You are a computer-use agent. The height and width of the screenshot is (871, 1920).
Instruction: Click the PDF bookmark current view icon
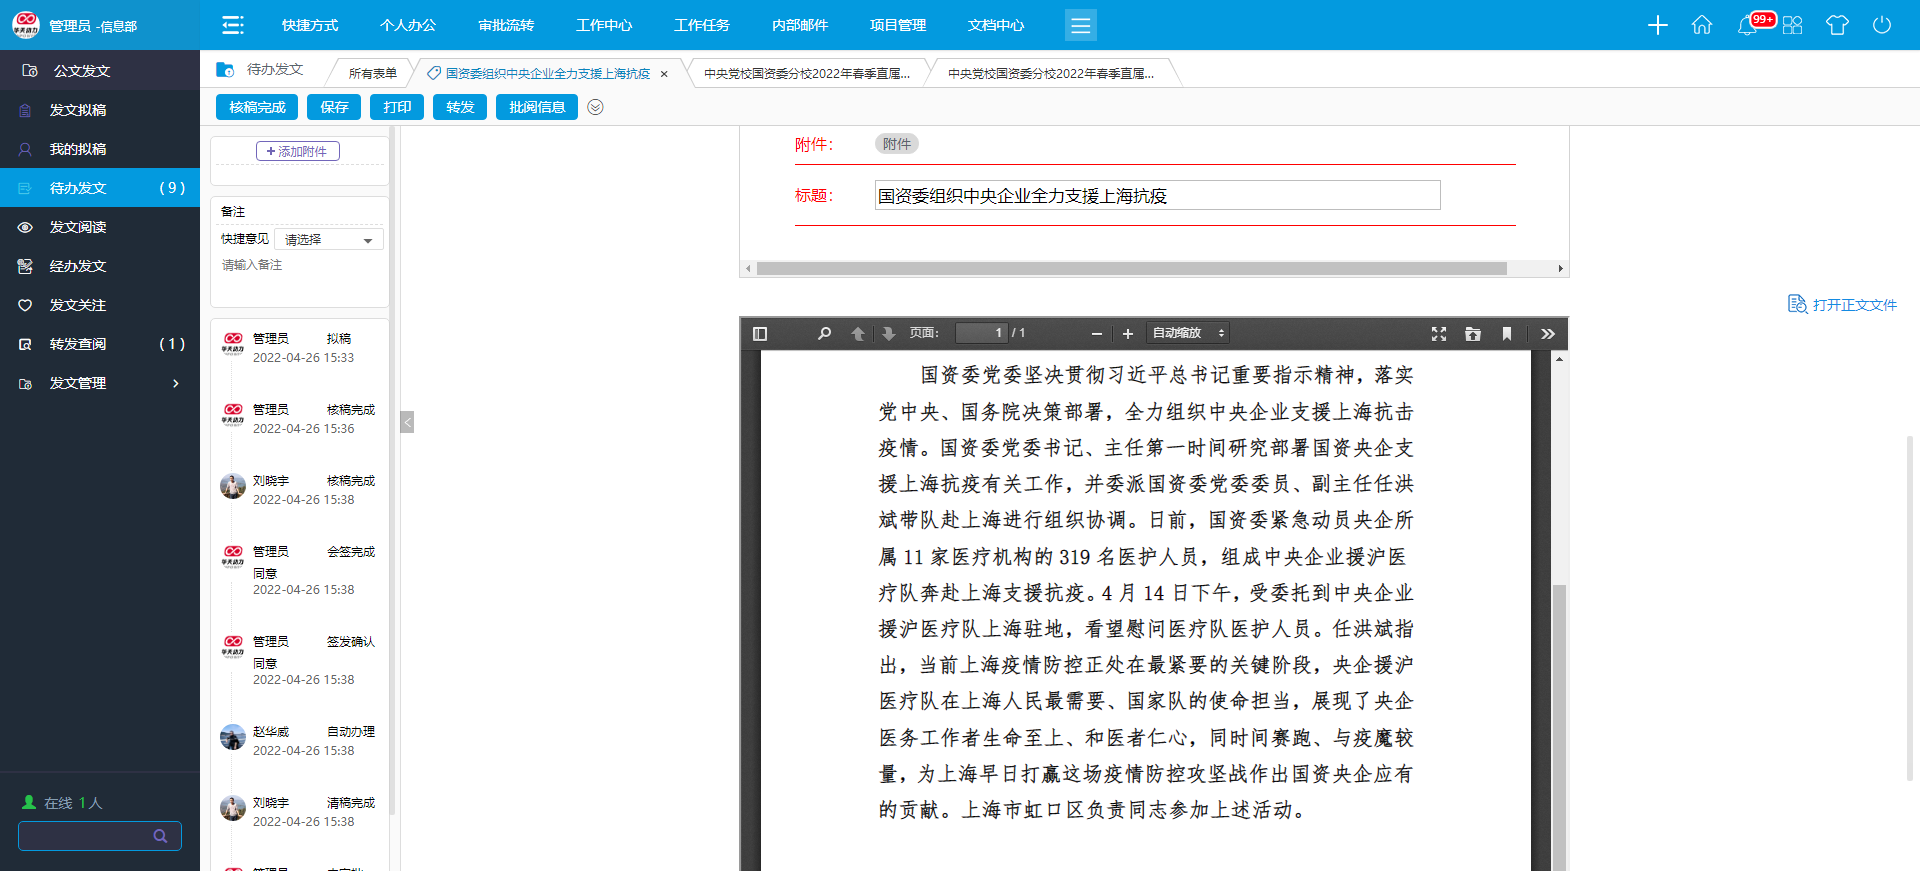pos(1507,334)
